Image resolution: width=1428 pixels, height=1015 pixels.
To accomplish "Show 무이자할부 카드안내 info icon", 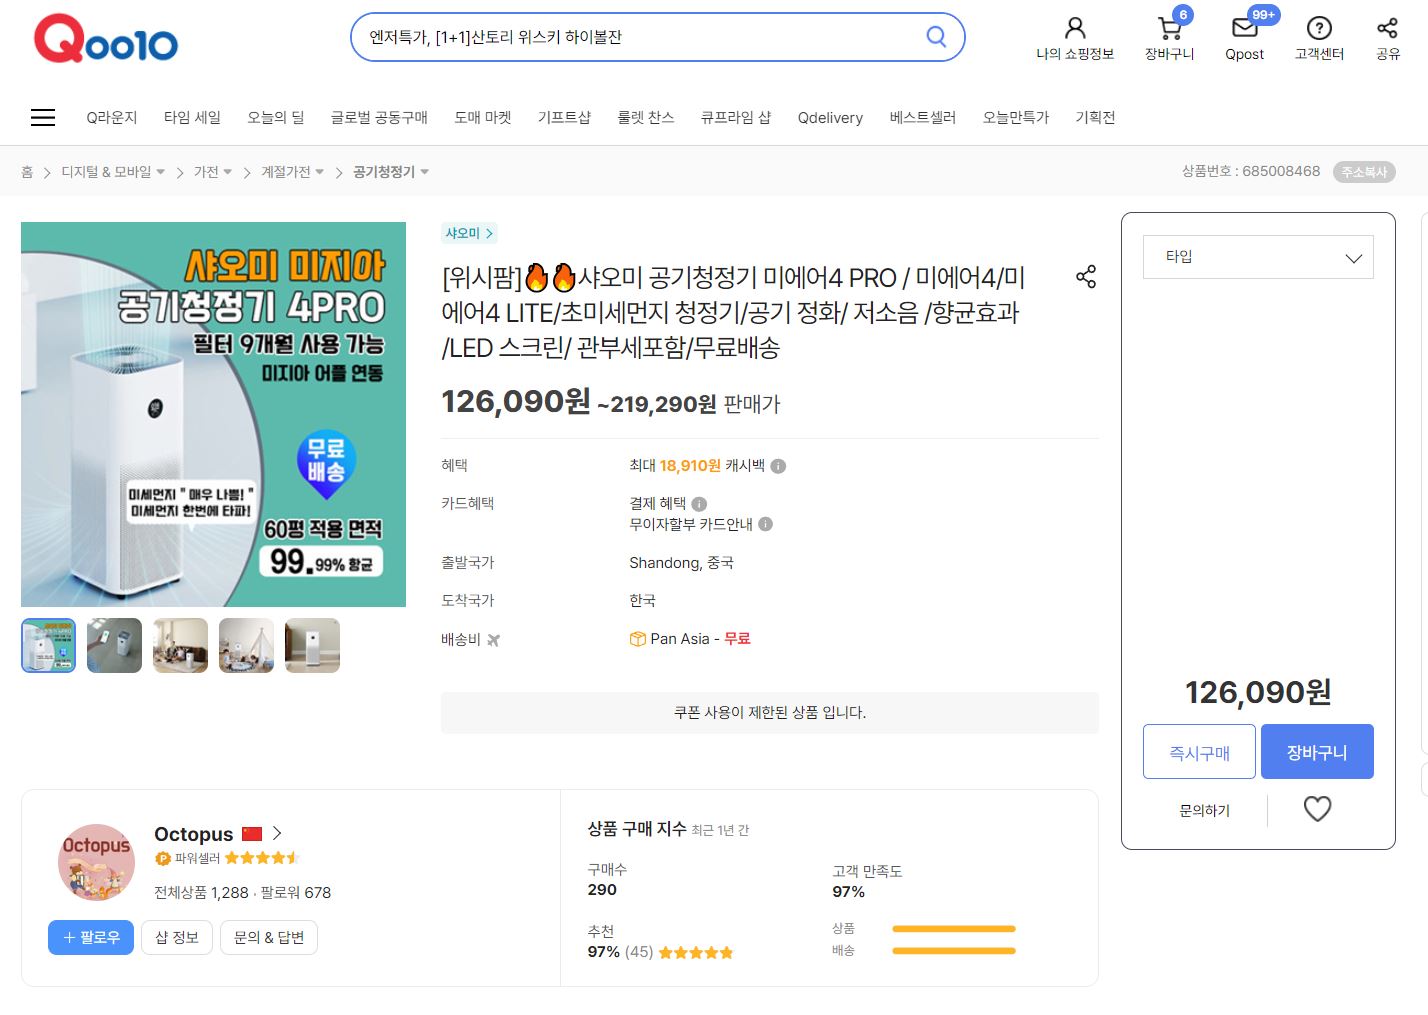I will tap(765, 524).
